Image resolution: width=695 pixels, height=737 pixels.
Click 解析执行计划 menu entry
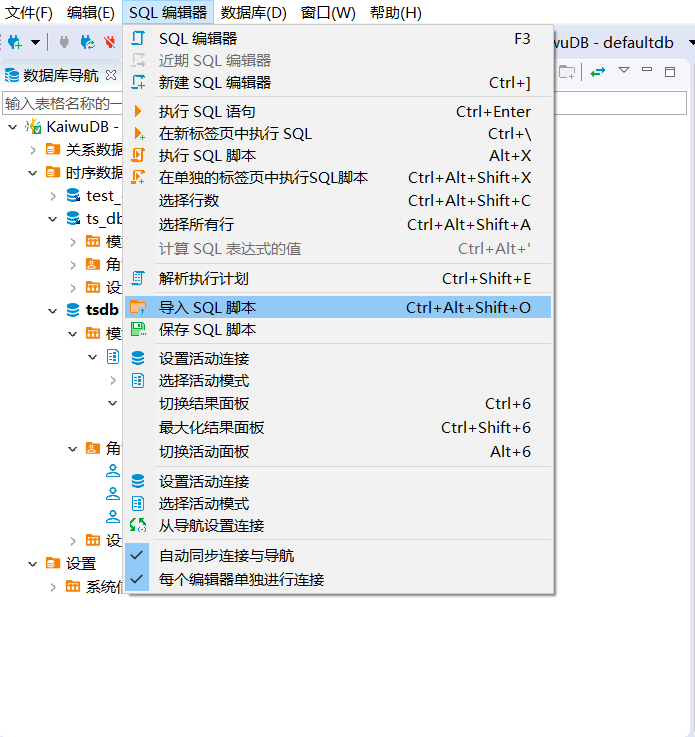[203, 278]
